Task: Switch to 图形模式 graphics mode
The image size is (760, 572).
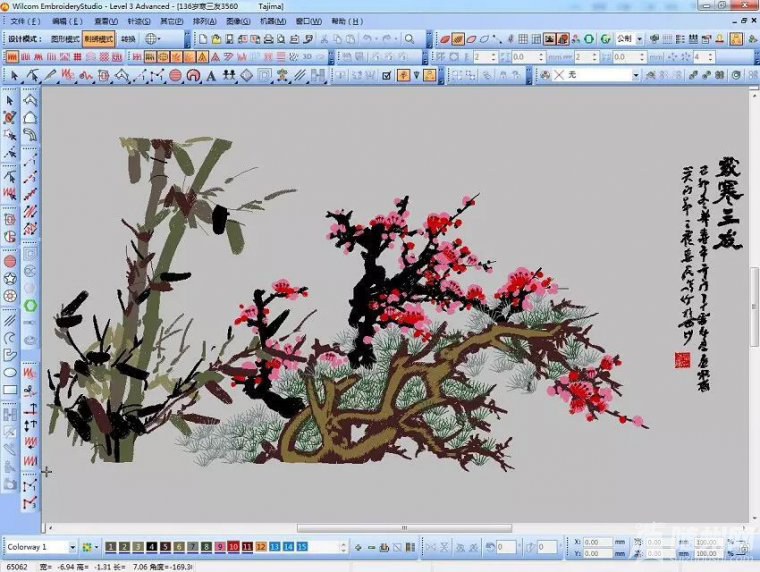Action: [x=65, y=39]
